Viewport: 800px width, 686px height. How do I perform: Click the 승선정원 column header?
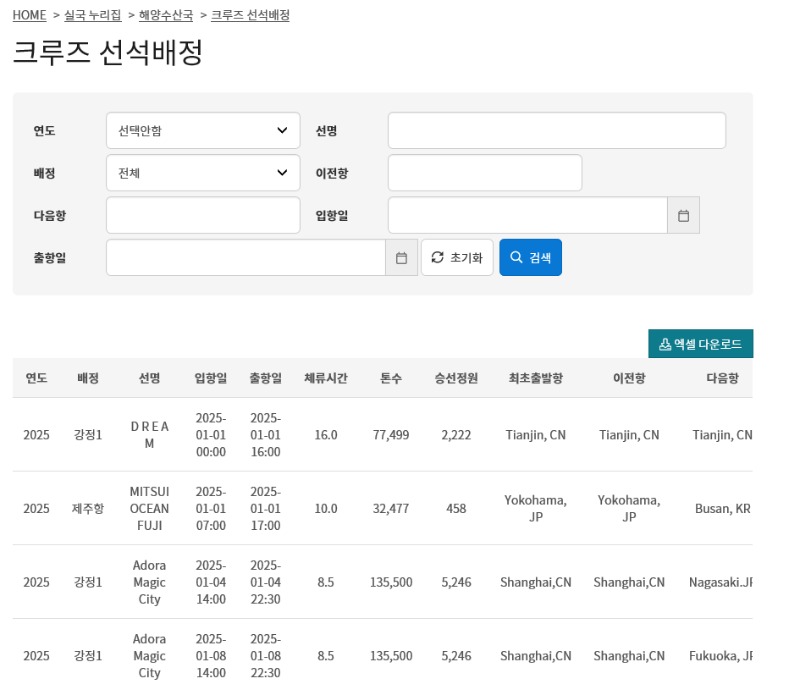456,378
